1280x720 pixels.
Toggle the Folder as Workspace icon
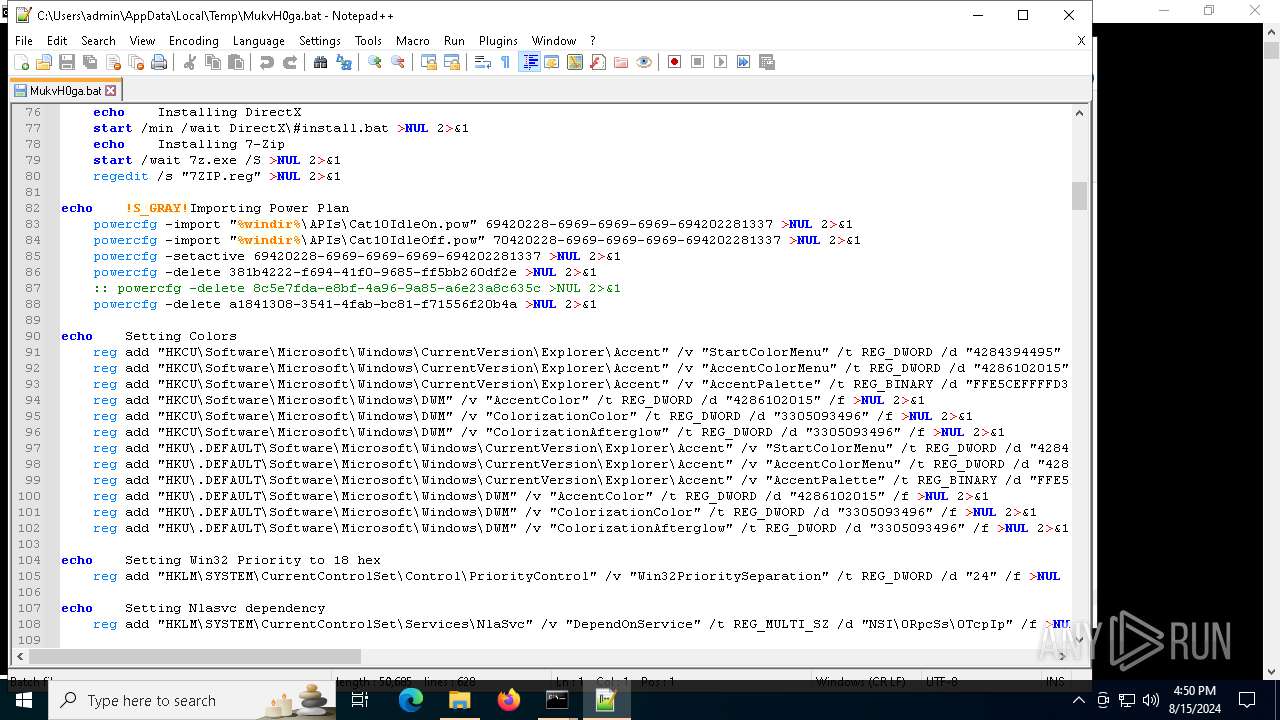[x=621, y=62]
